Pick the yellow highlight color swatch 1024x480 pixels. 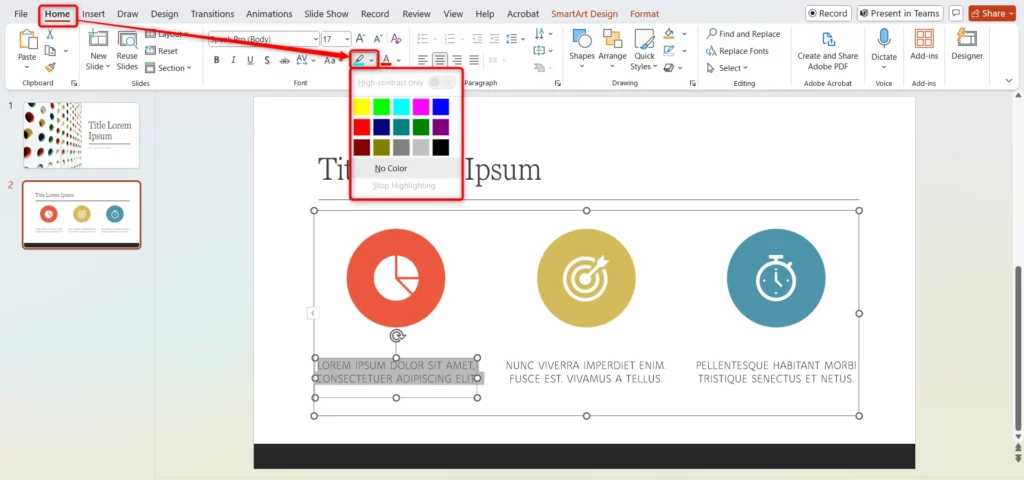[361, 106]
